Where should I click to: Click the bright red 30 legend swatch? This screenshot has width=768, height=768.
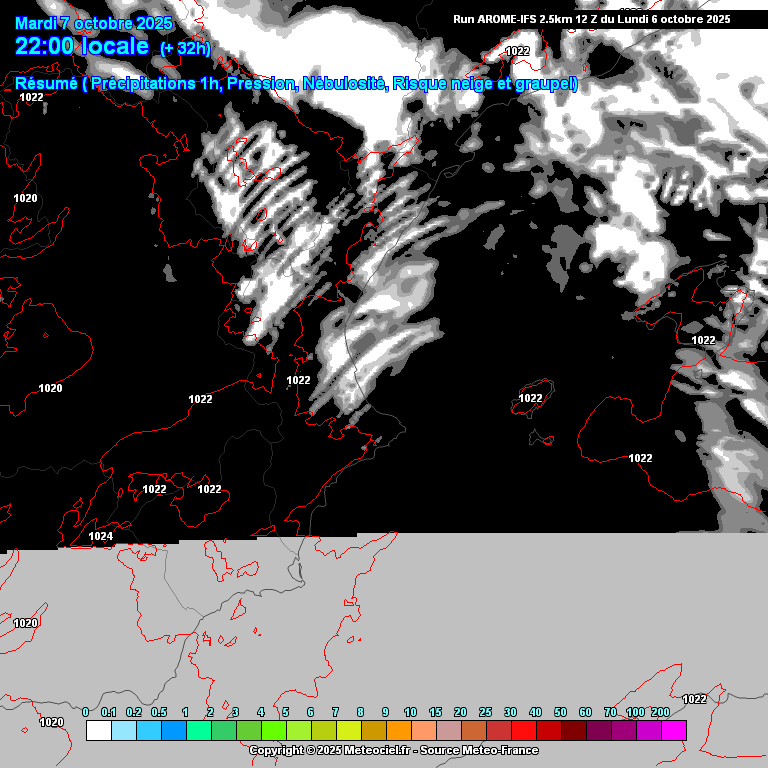point(524,731)
